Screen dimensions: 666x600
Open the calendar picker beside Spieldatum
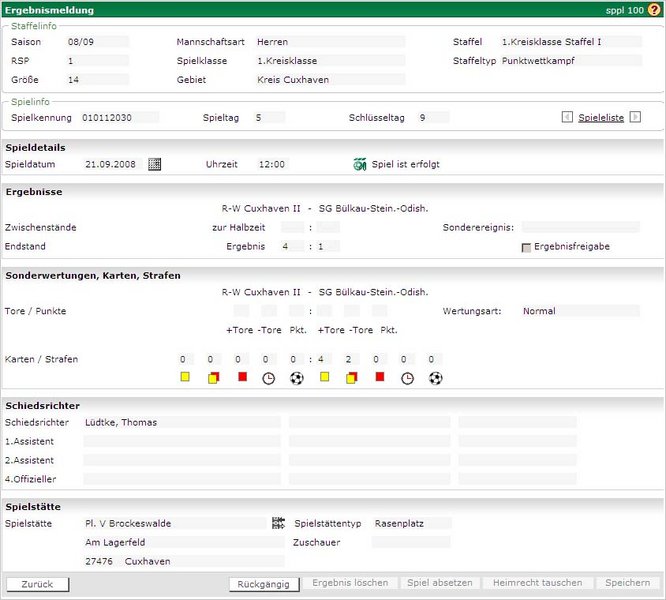[x=154, y=164]
